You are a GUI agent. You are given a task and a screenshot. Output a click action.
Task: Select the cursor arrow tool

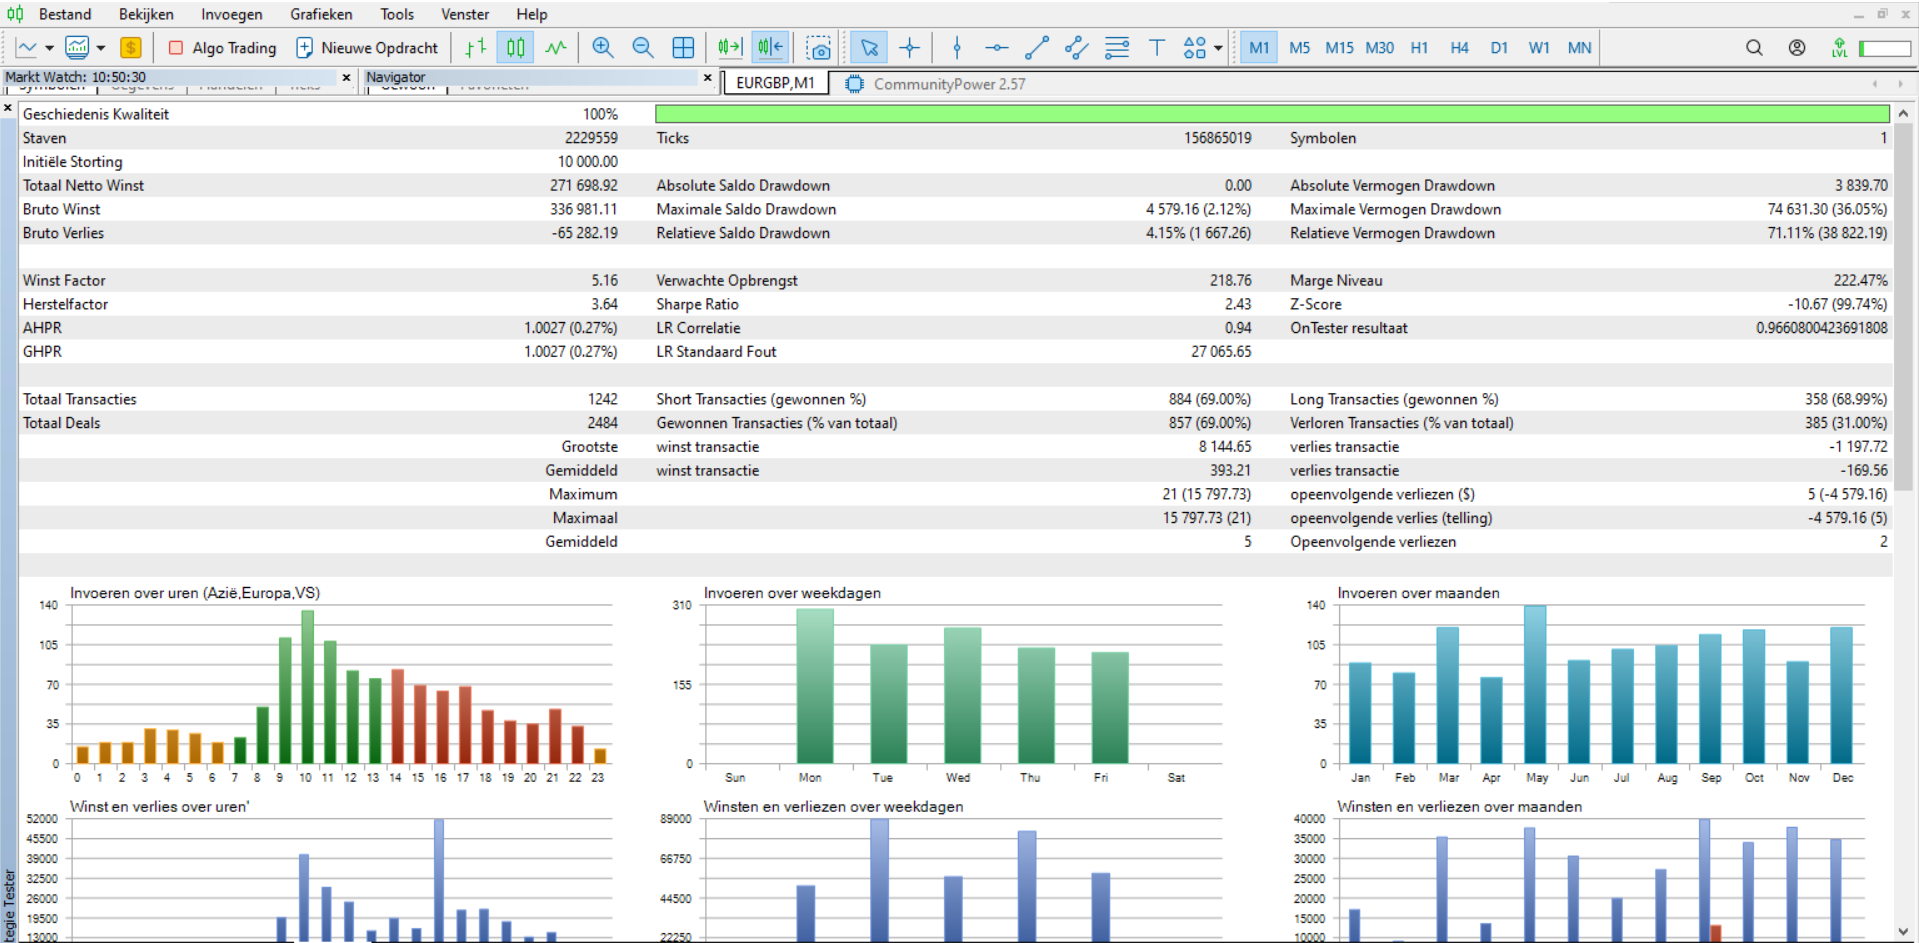[869, 47]
